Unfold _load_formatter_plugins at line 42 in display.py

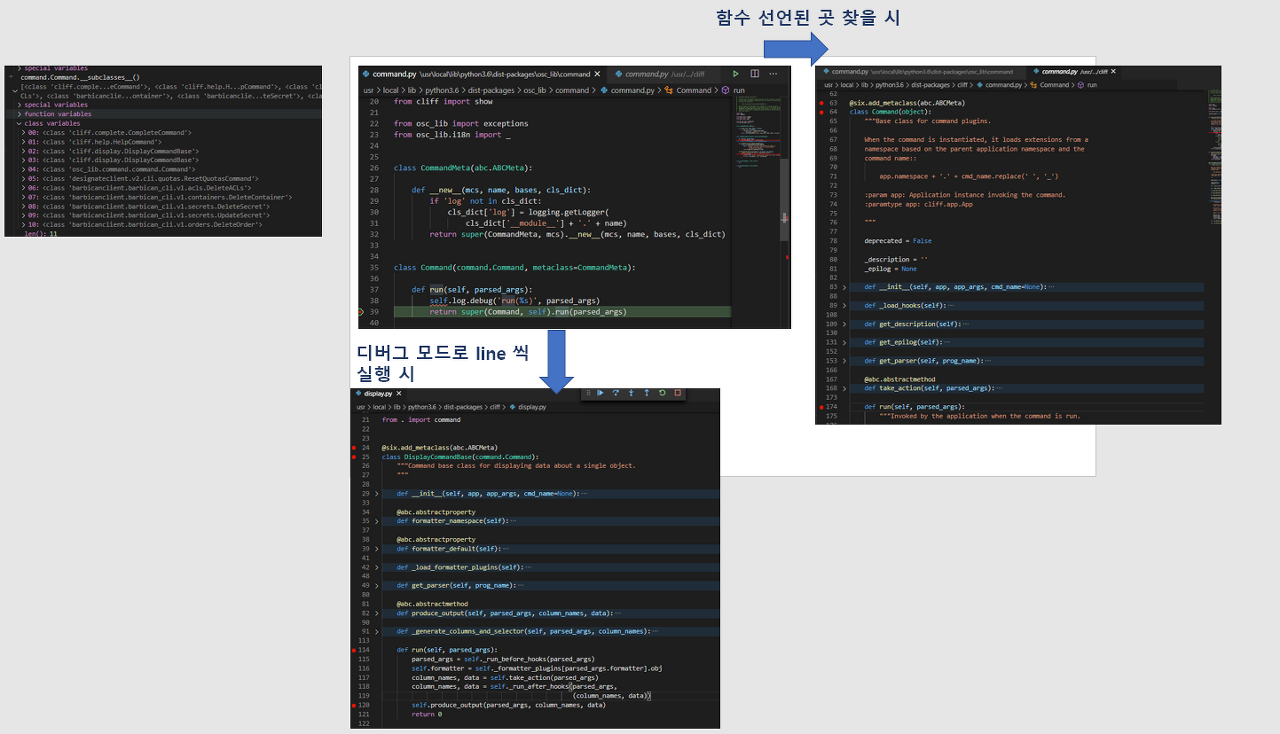pos(376,567)
